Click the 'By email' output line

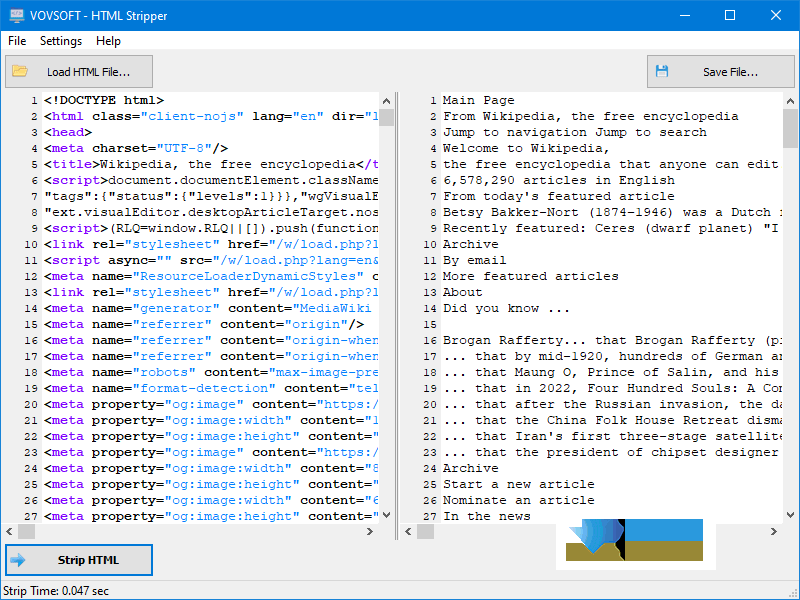click(x=474, y=261)
